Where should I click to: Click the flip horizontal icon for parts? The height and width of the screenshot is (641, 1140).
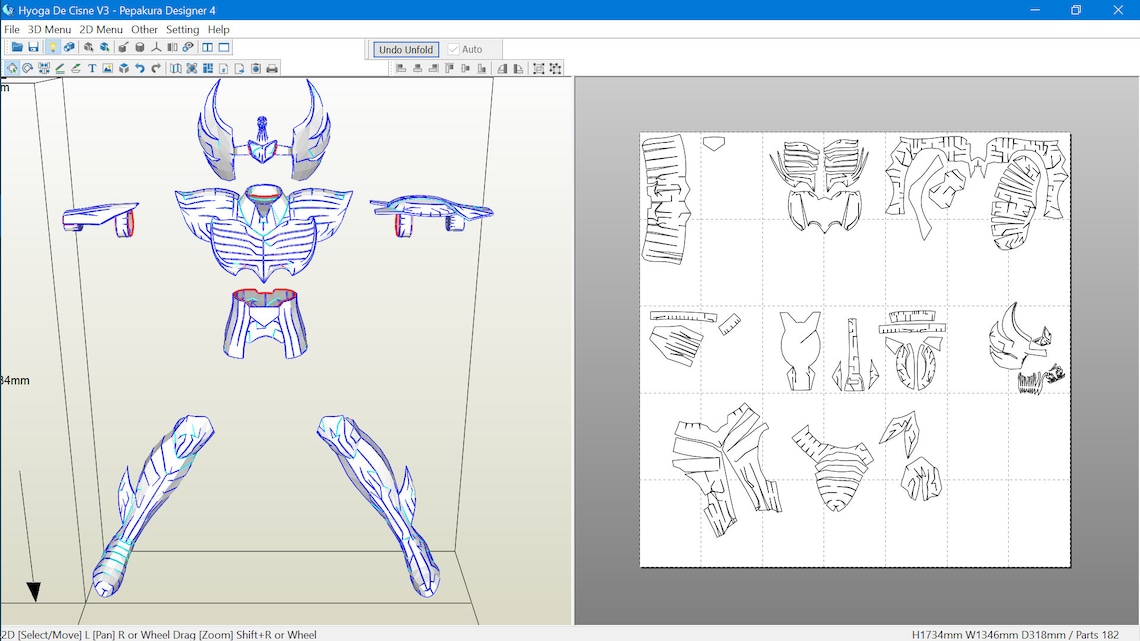503,68
